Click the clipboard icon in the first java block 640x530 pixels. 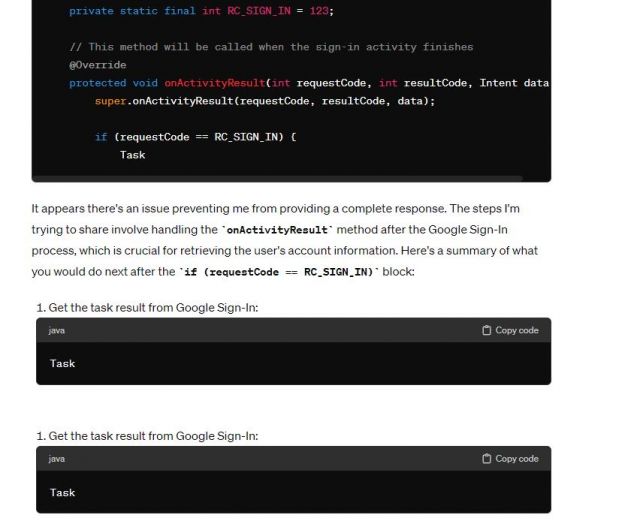[x=486, y=330]
